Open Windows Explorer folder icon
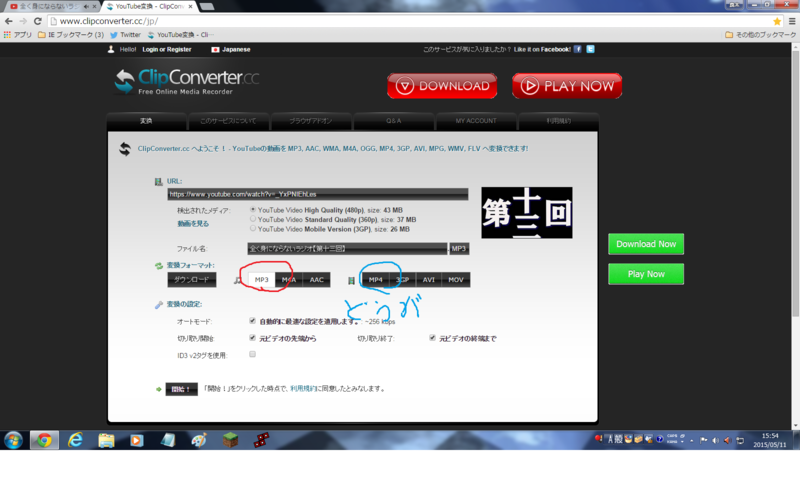The height and width of the screenshot is (500, 800). tap(106, 440)
